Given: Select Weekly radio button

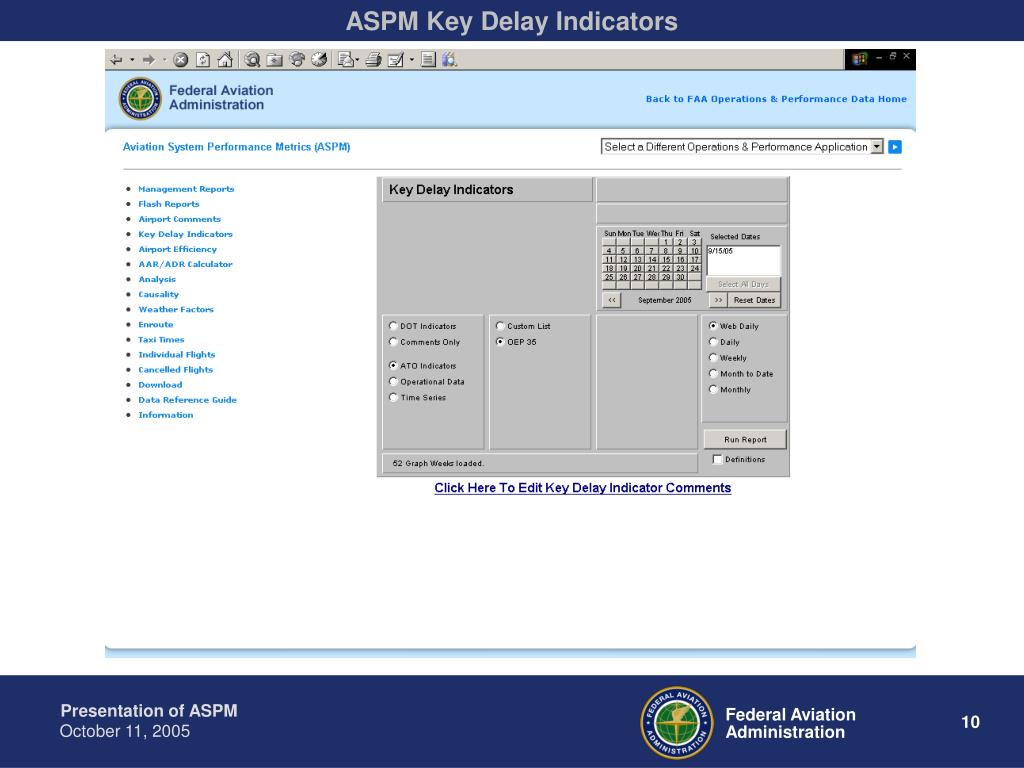Looking at the screenshot, I should tap(713, 357).
